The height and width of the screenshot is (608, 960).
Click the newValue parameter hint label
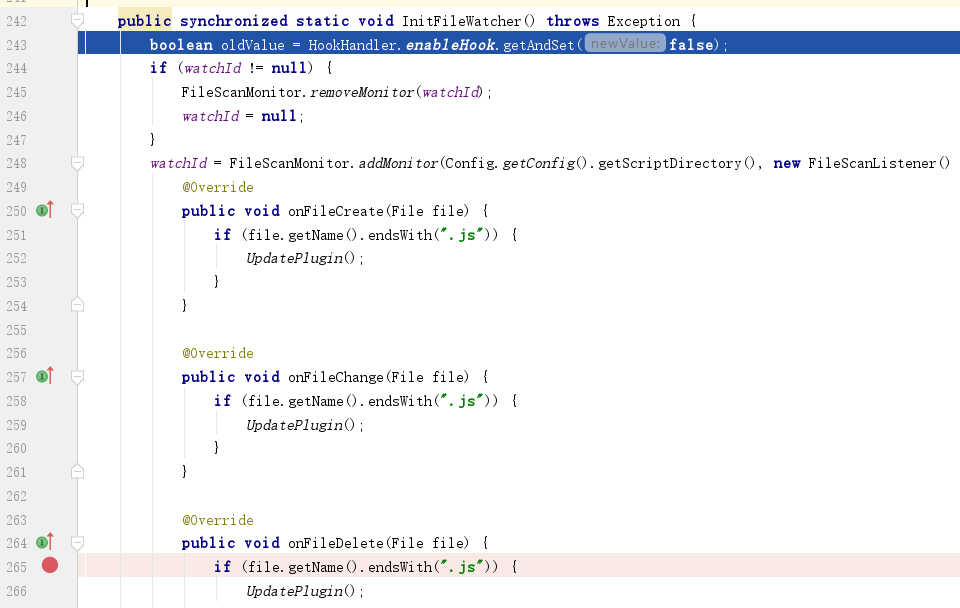click(x=625, y=44)
